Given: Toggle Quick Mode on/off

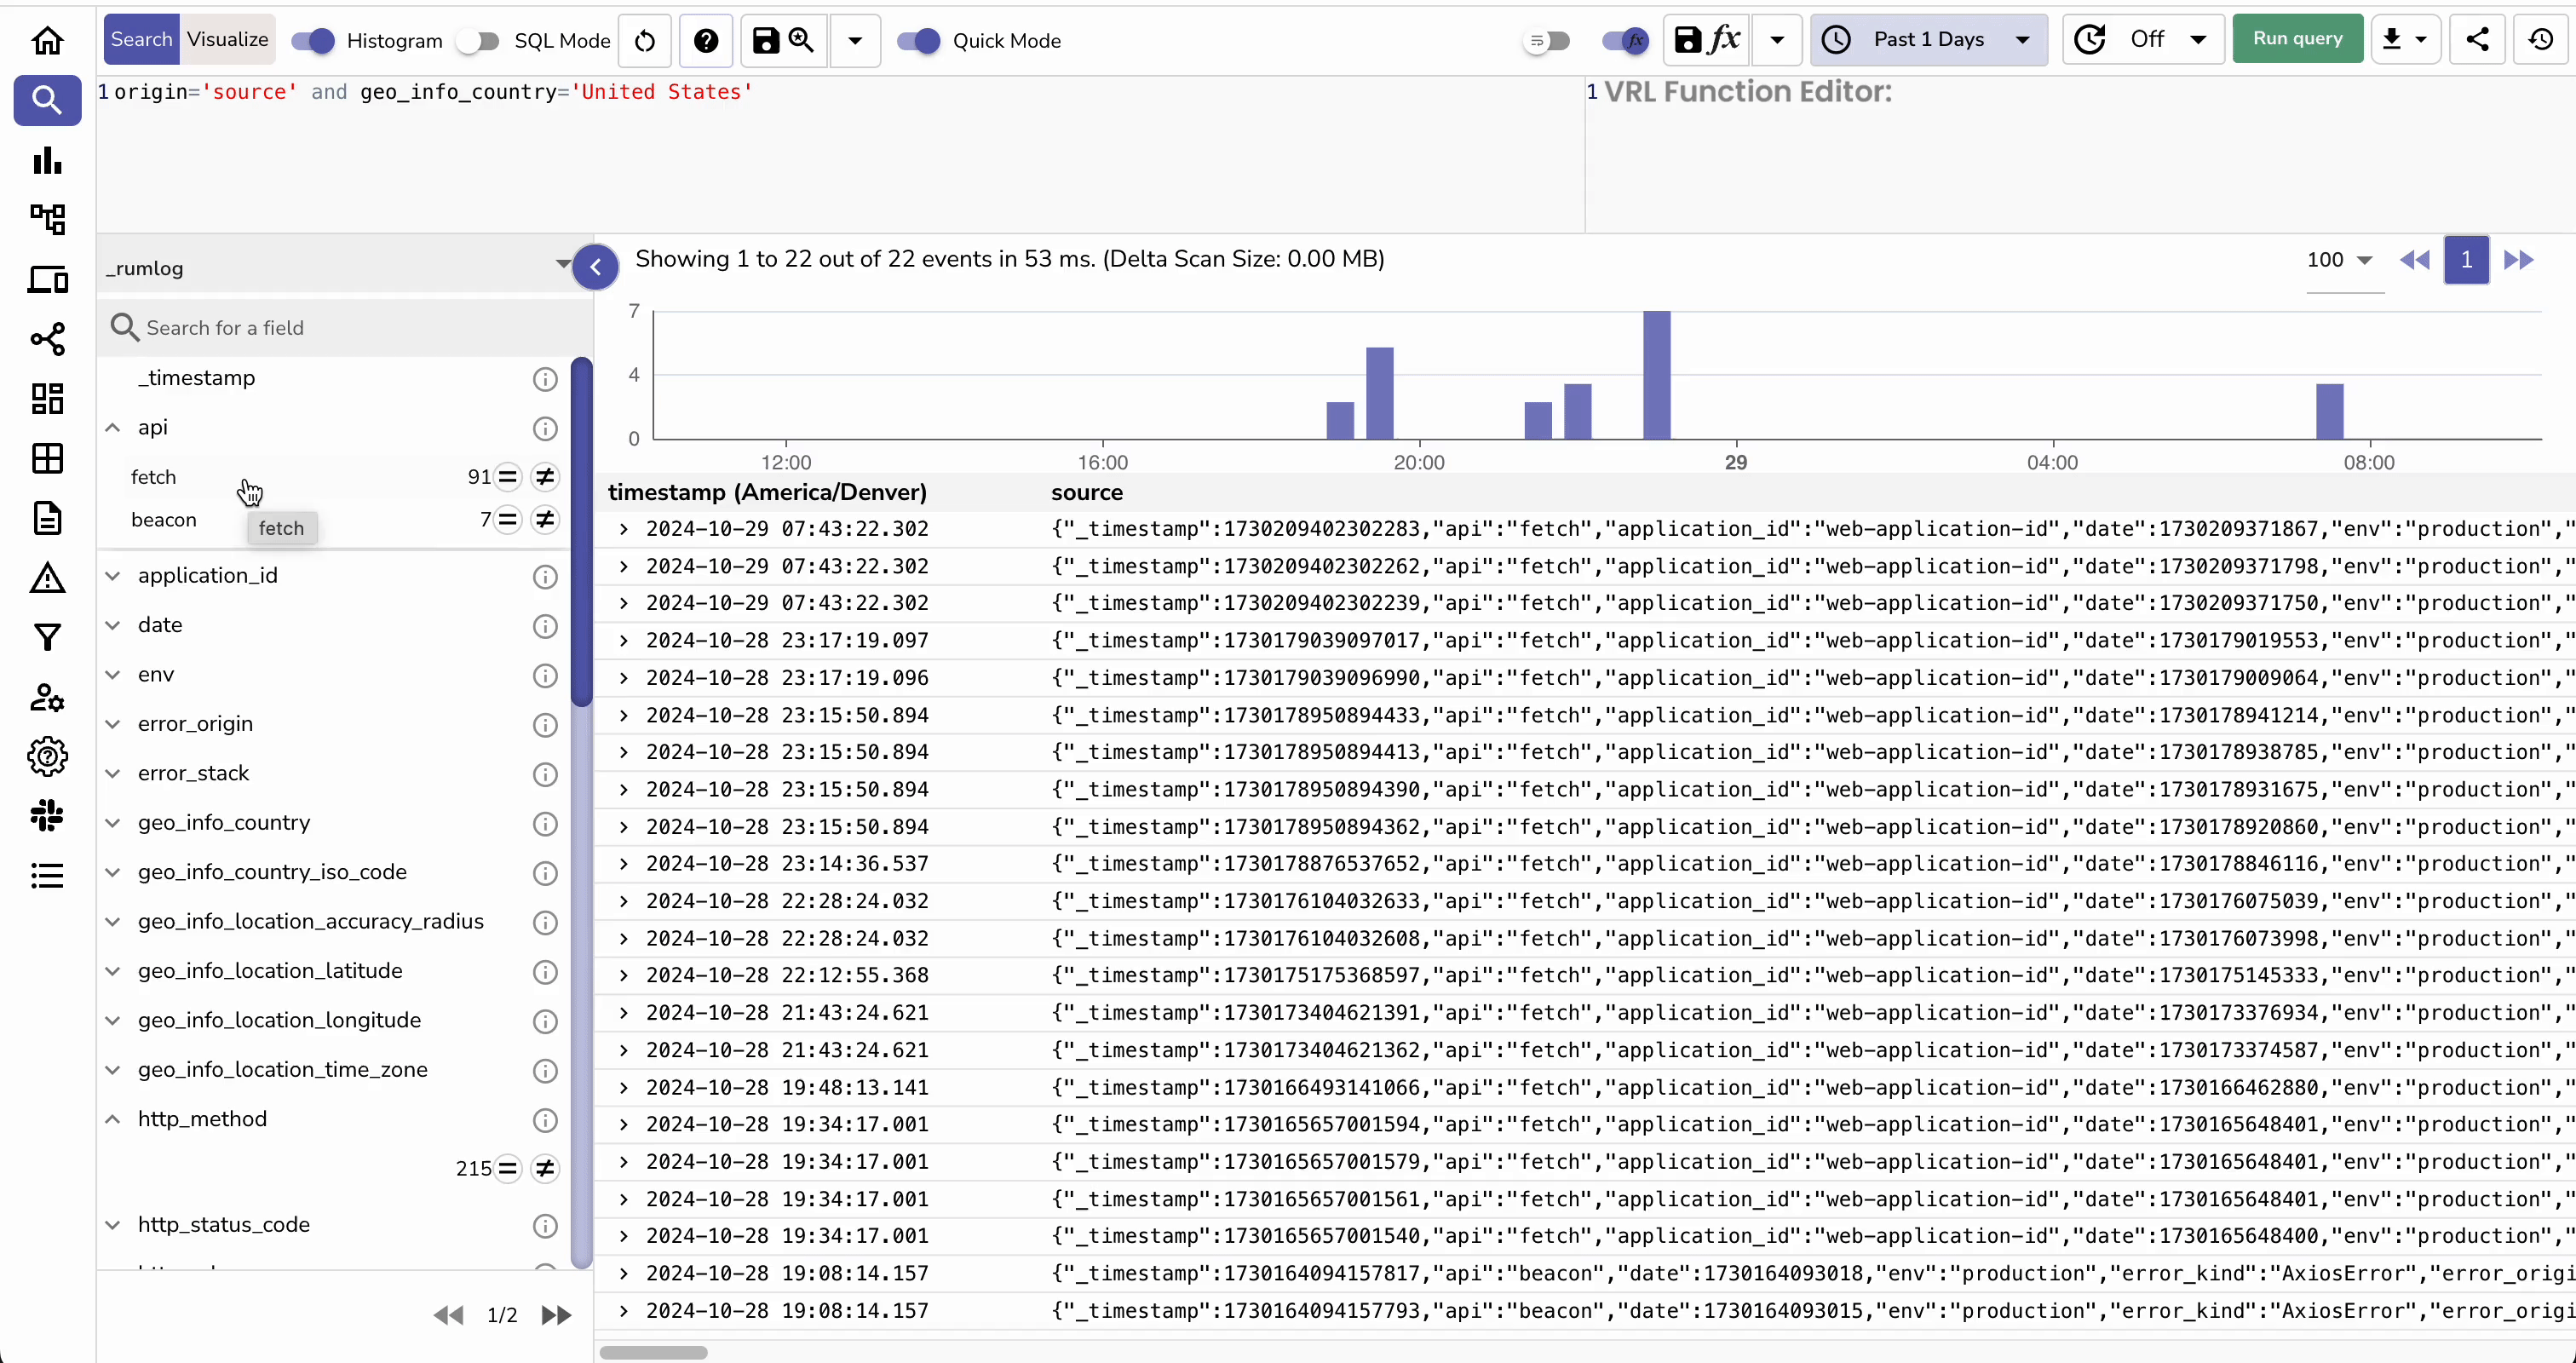Looking at the screenshot, I should [920, 39].
